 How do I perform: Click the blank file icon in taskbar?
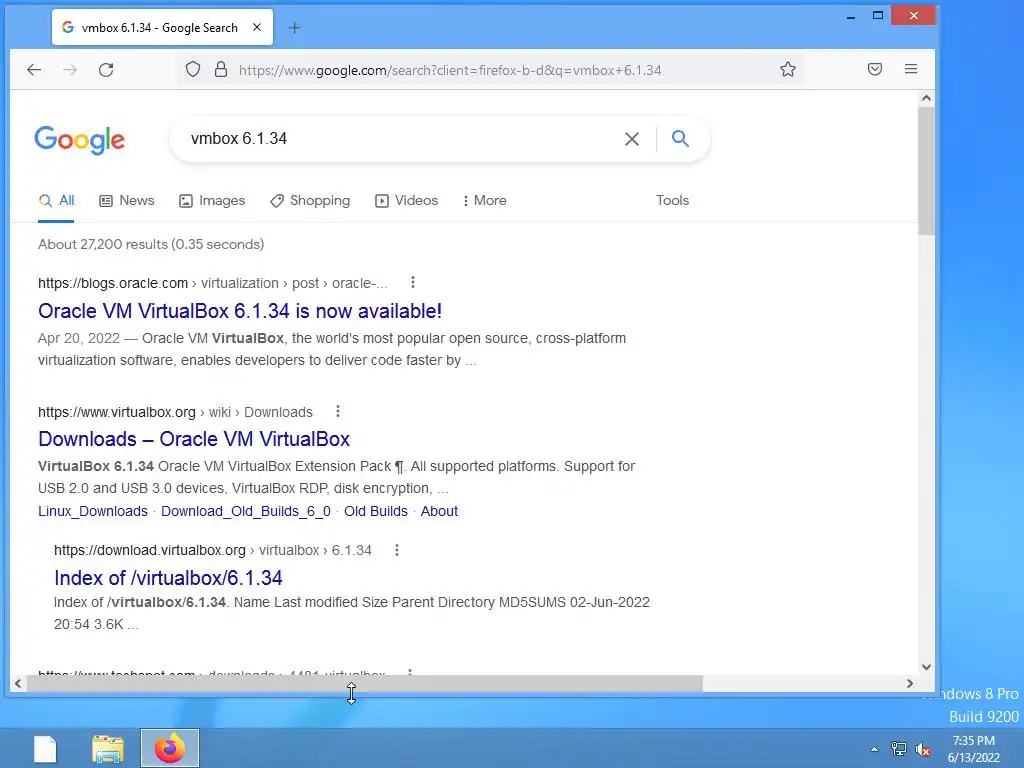tap(45, 748)
